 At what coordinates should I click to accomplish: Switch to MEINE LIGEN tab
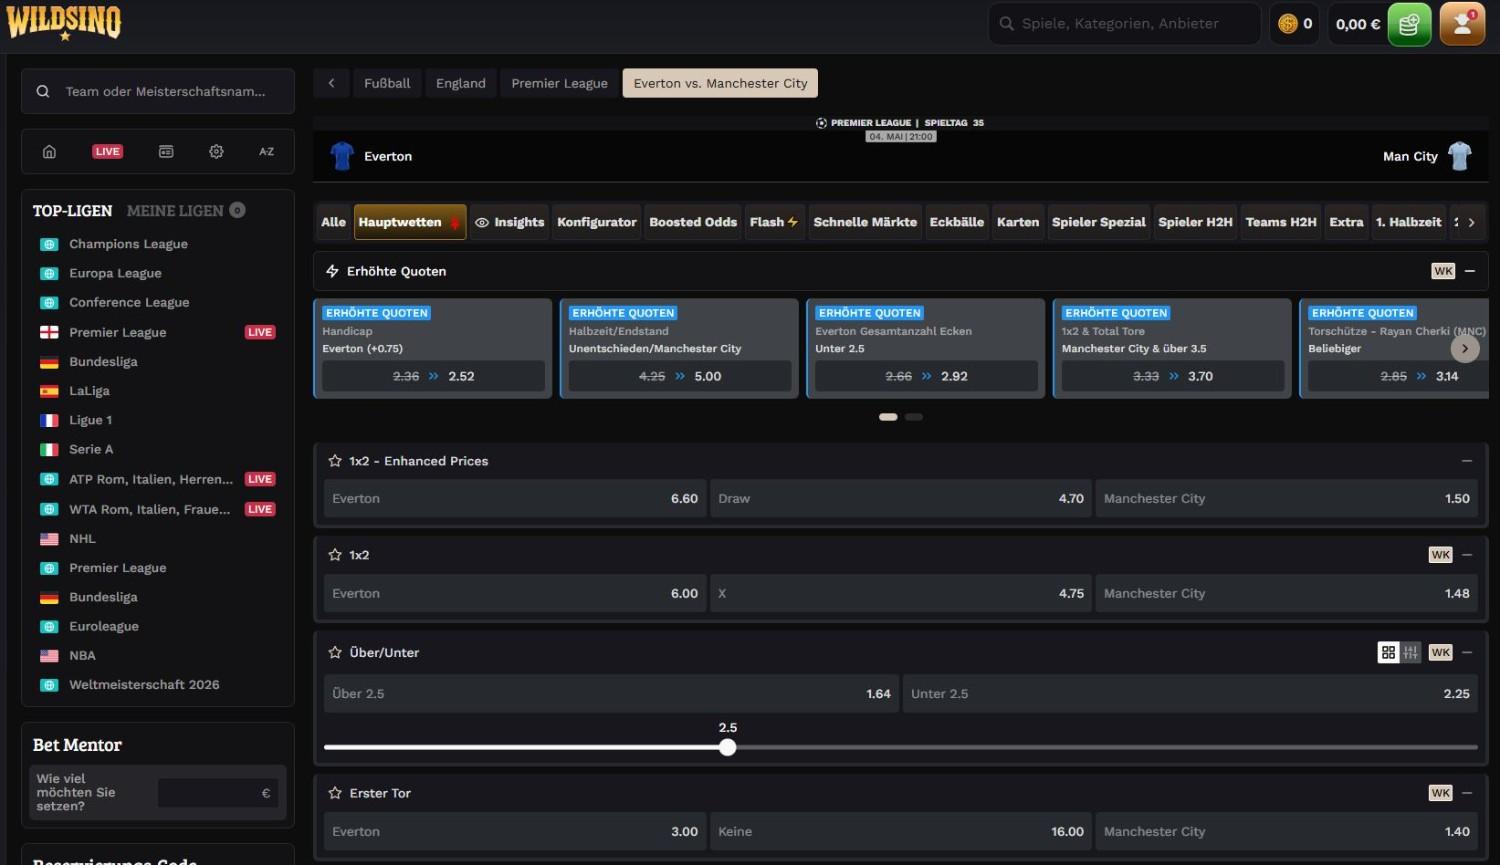186,211
